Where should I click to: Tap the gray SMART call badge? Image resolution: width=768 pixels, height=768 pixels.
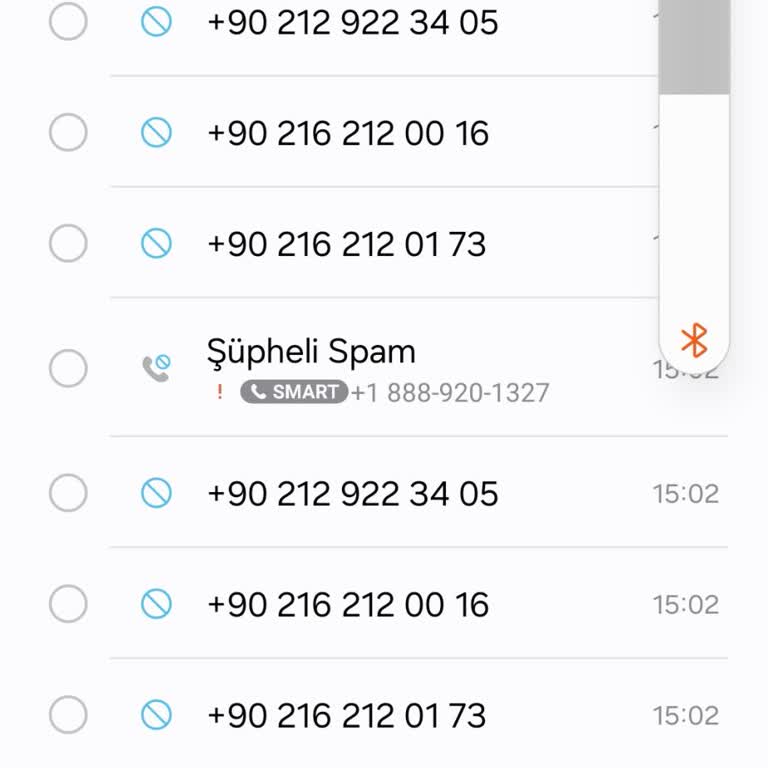294,392
